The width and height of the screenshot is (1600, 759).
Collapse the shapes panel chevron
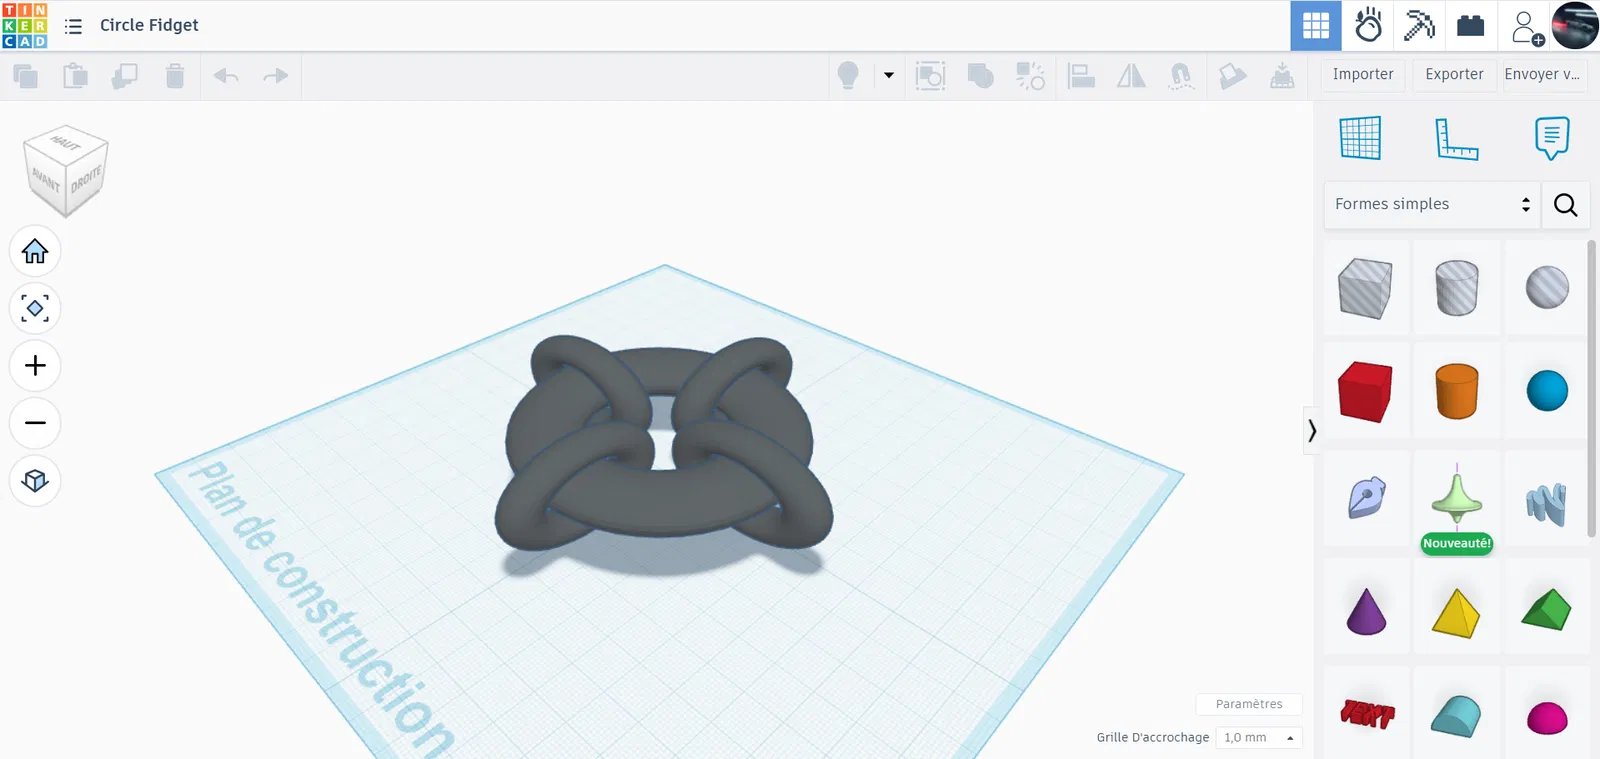pos(1311,431)
